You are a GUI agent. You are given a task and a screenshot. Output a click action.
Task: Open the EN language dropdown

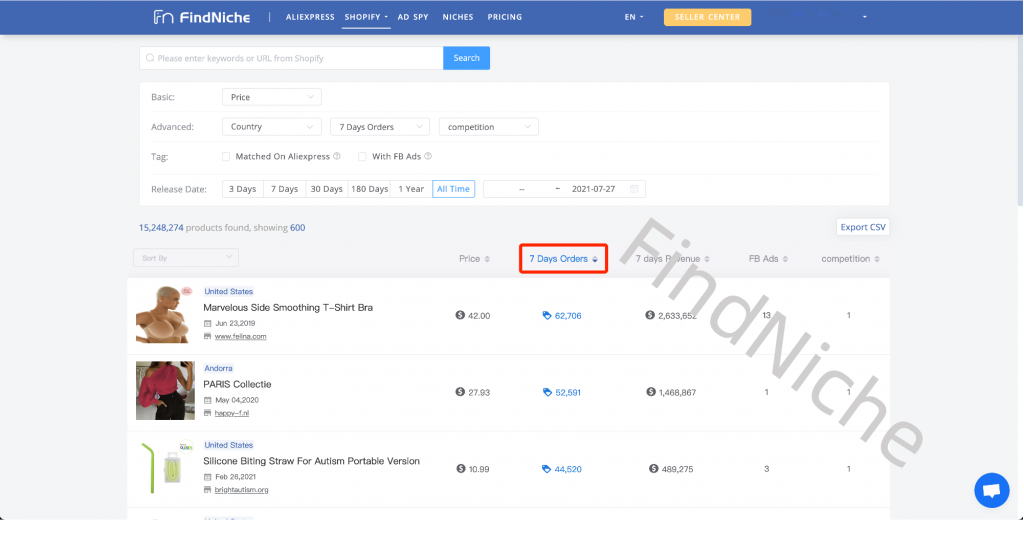tap(633, 17)
